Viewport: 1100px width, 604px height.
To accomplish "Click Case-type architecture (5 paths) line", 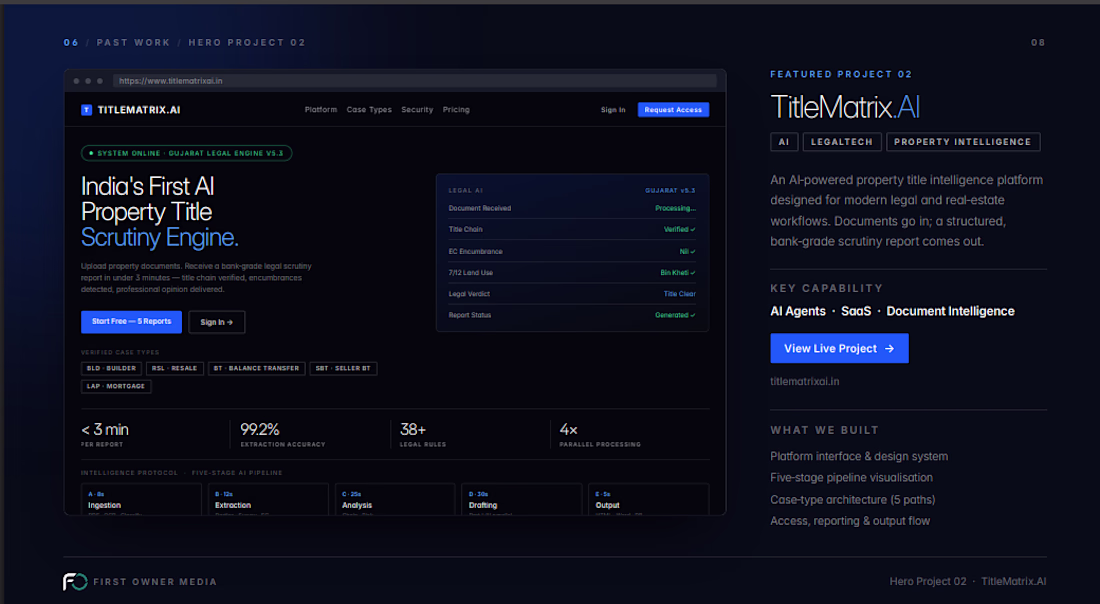I will coord(852,499).
